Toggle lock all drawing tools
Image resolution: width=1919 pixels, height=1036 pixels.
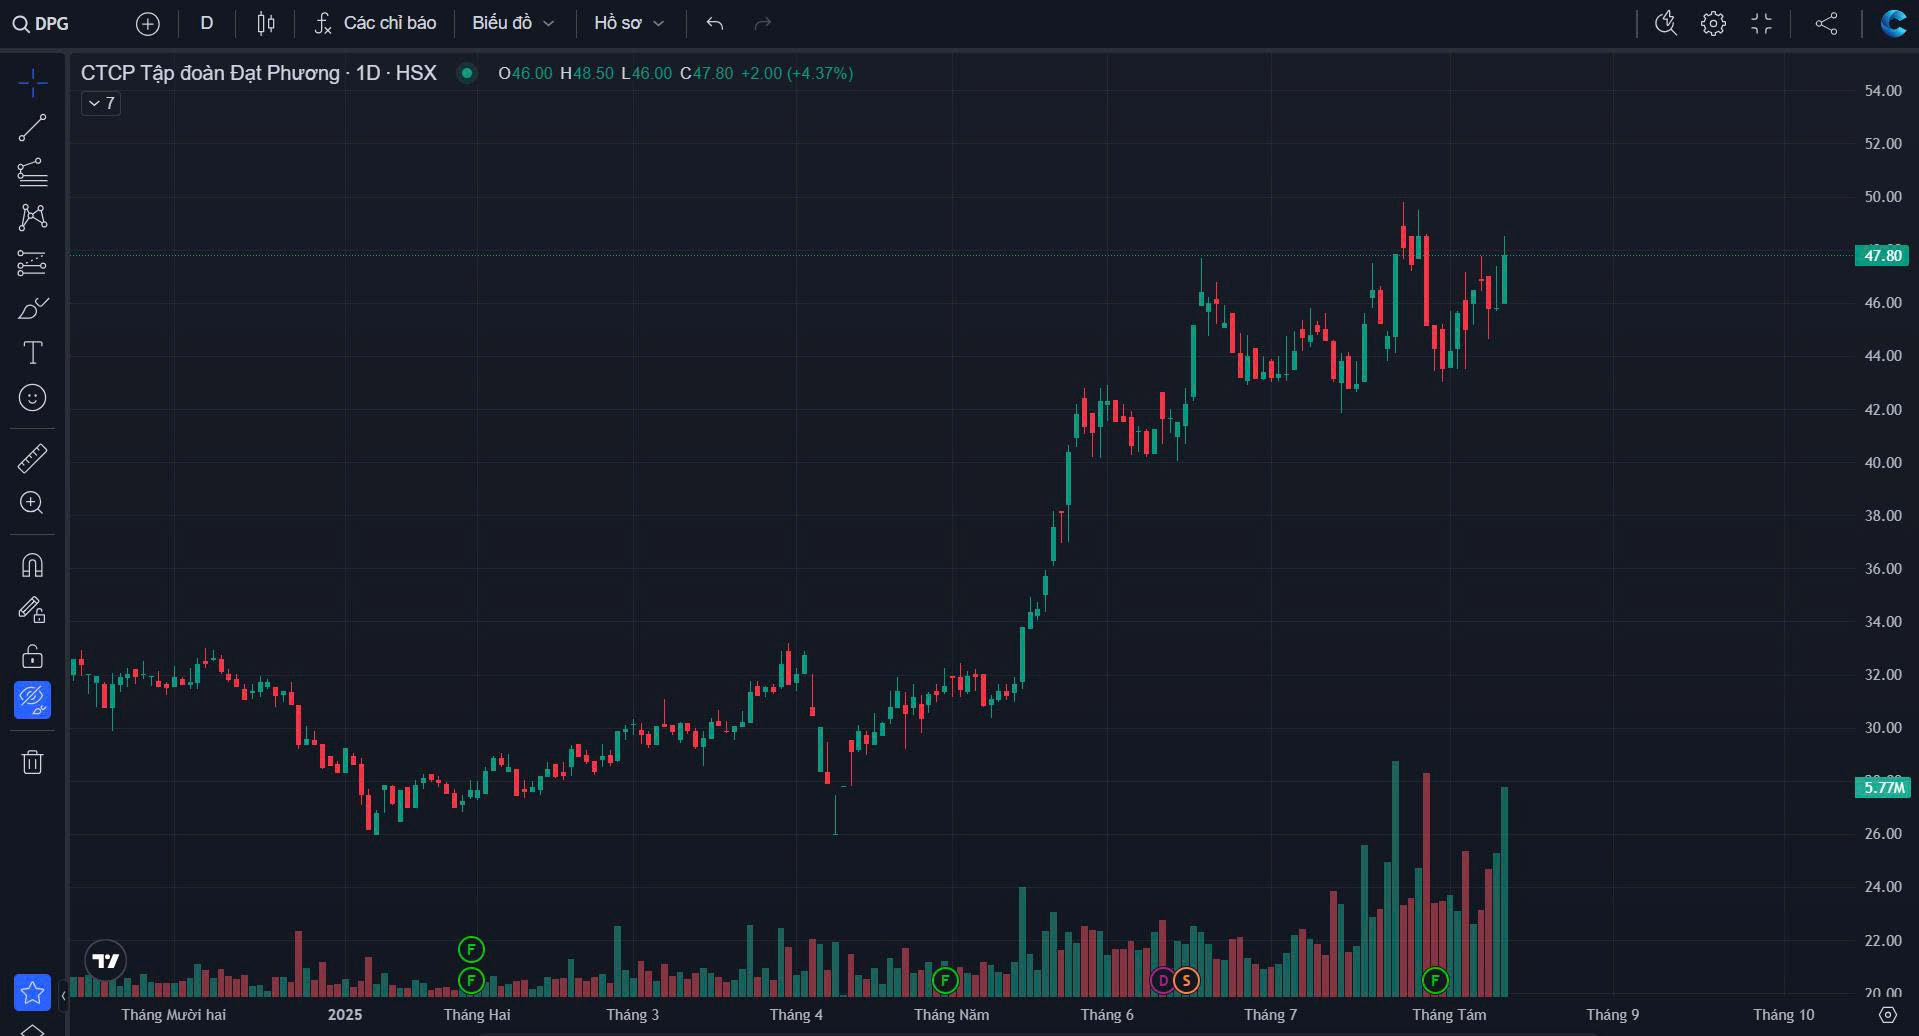(x=32, y=656)
